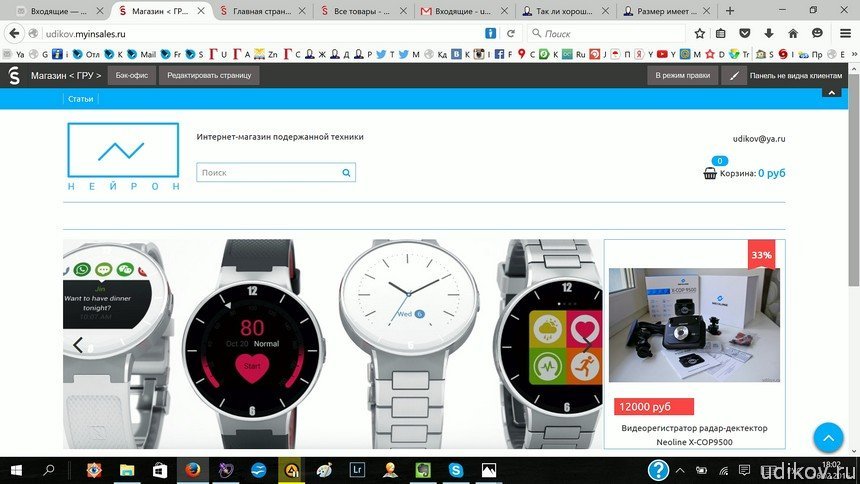Click the browser home icon

[x=793, y=33]
